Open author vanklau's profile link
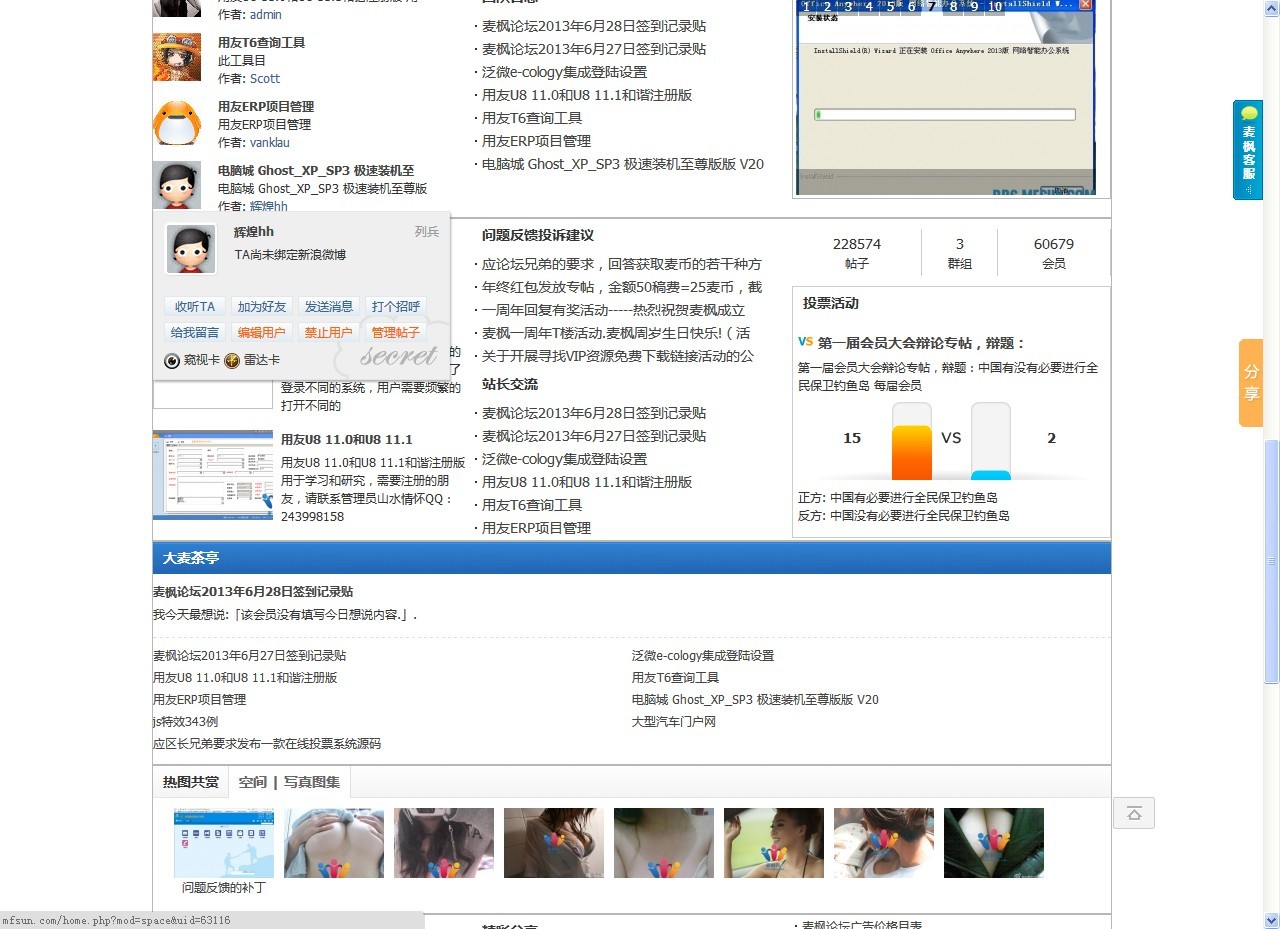1280x929 pixels. pyautogui.click(x=270, y=143)
